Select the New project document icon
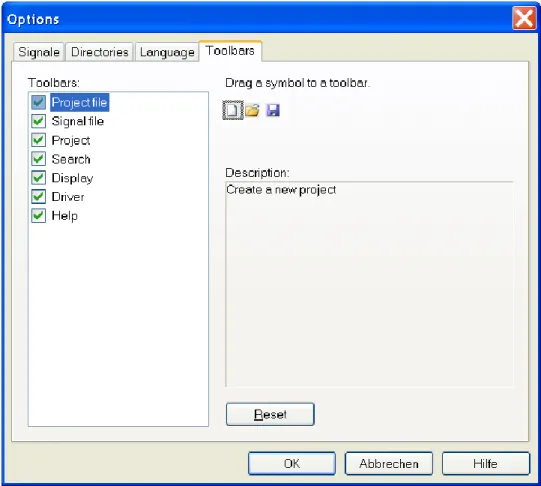Screen dimensions: 541x486 [233, 110]
